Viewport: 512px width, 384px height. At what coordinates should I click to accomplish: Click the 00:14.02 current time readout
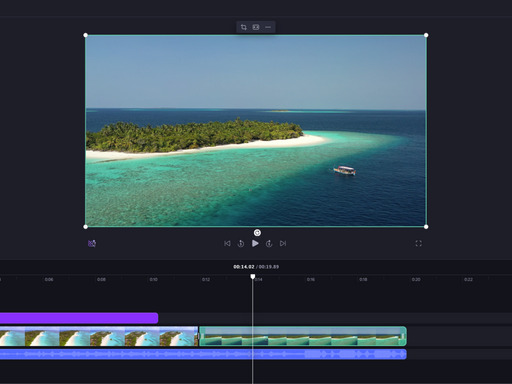pos(244,267)
